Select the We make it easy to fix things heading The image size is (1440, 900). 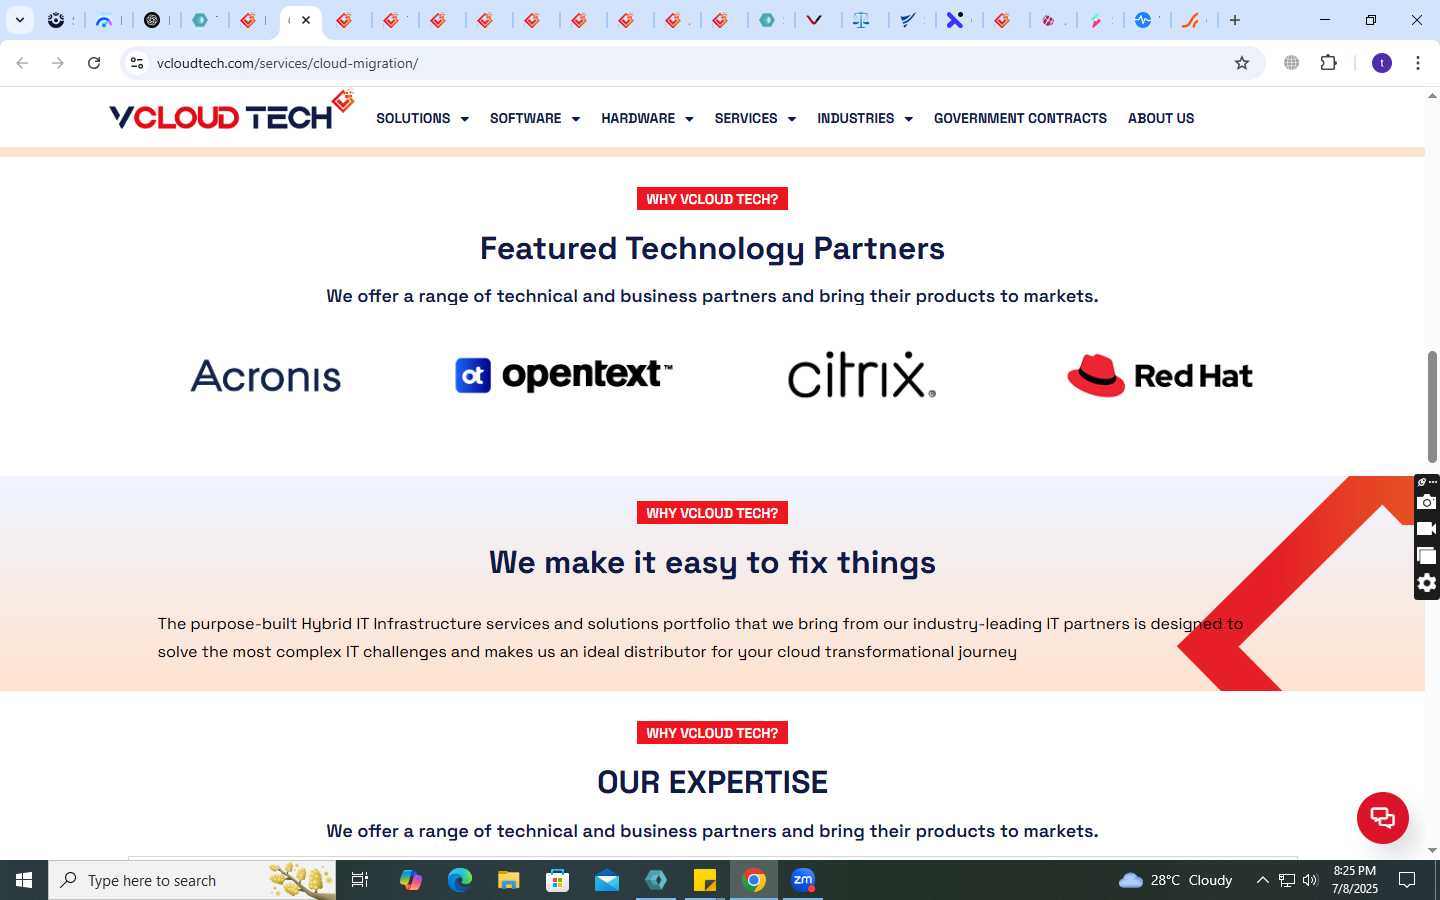coord(712,562)
